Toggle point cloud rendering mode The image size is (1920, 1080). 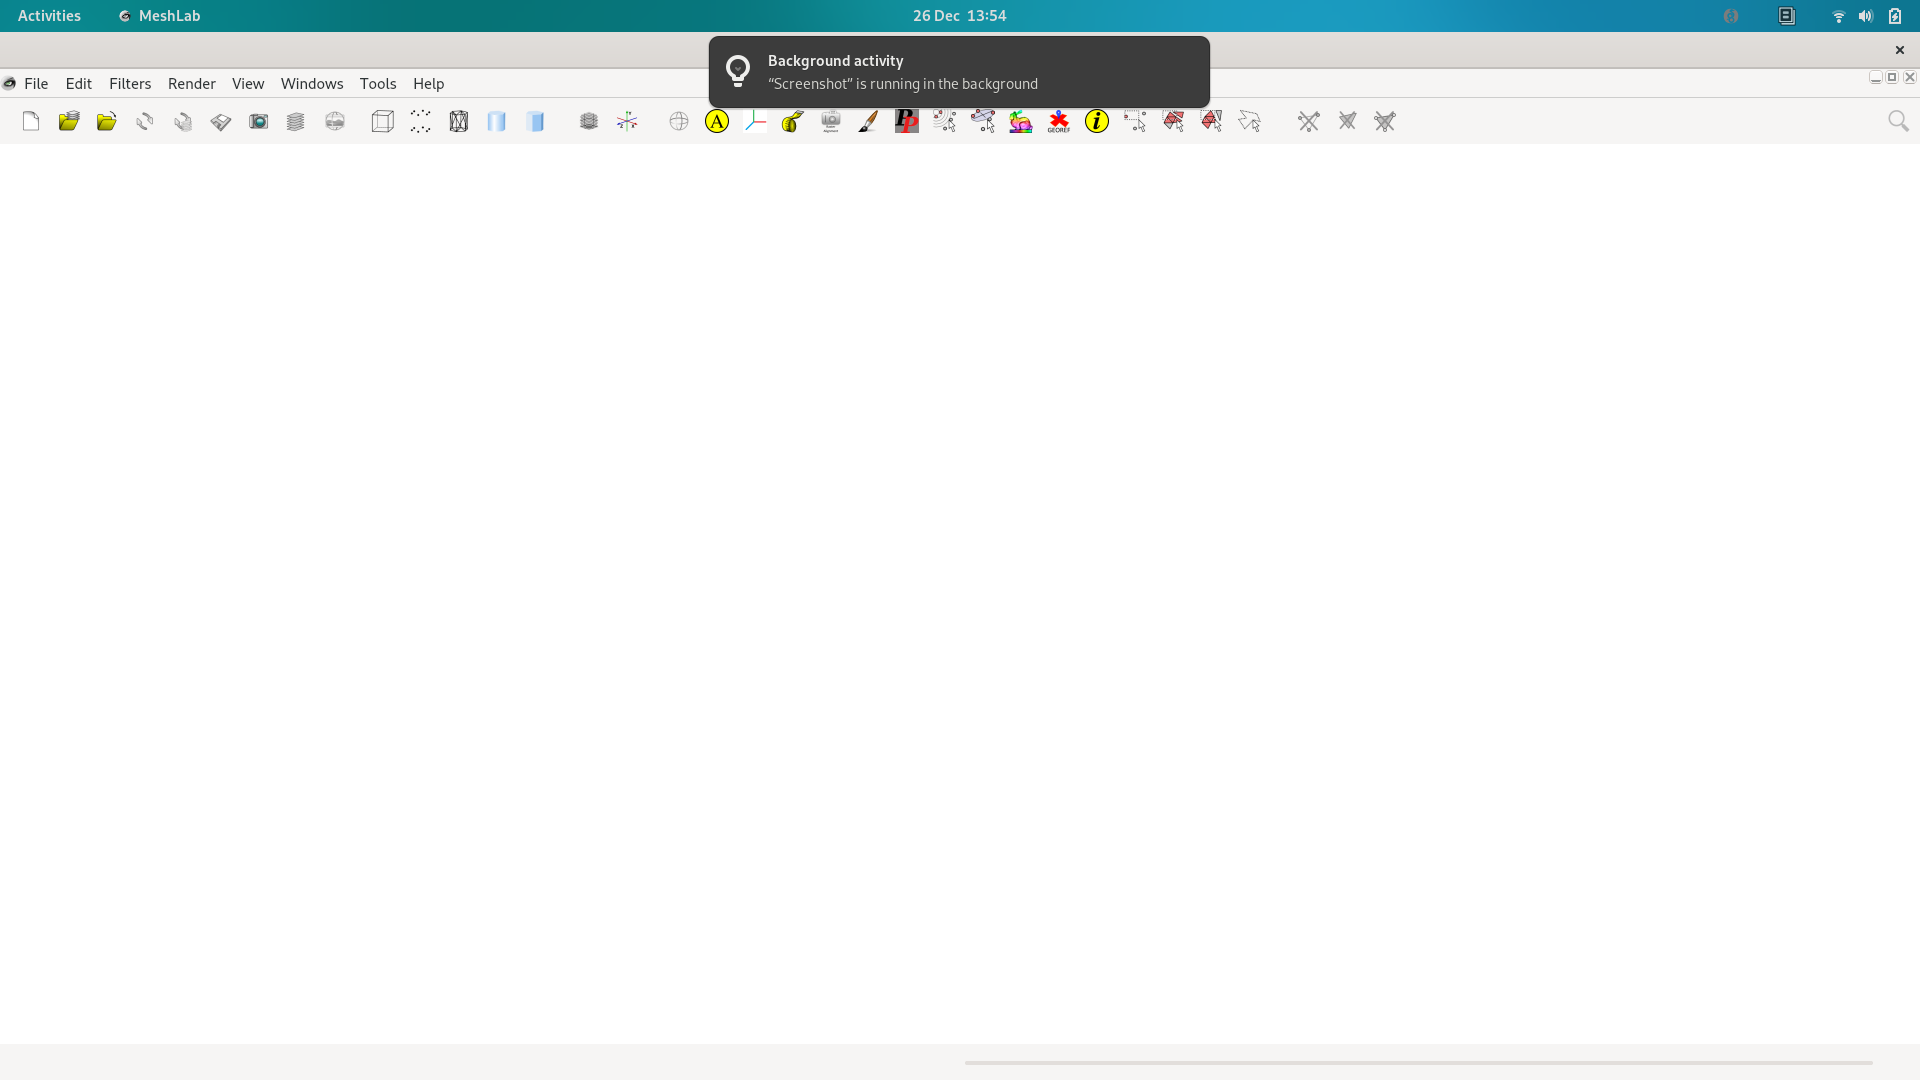pyautogui.click(x=420, y=121)
